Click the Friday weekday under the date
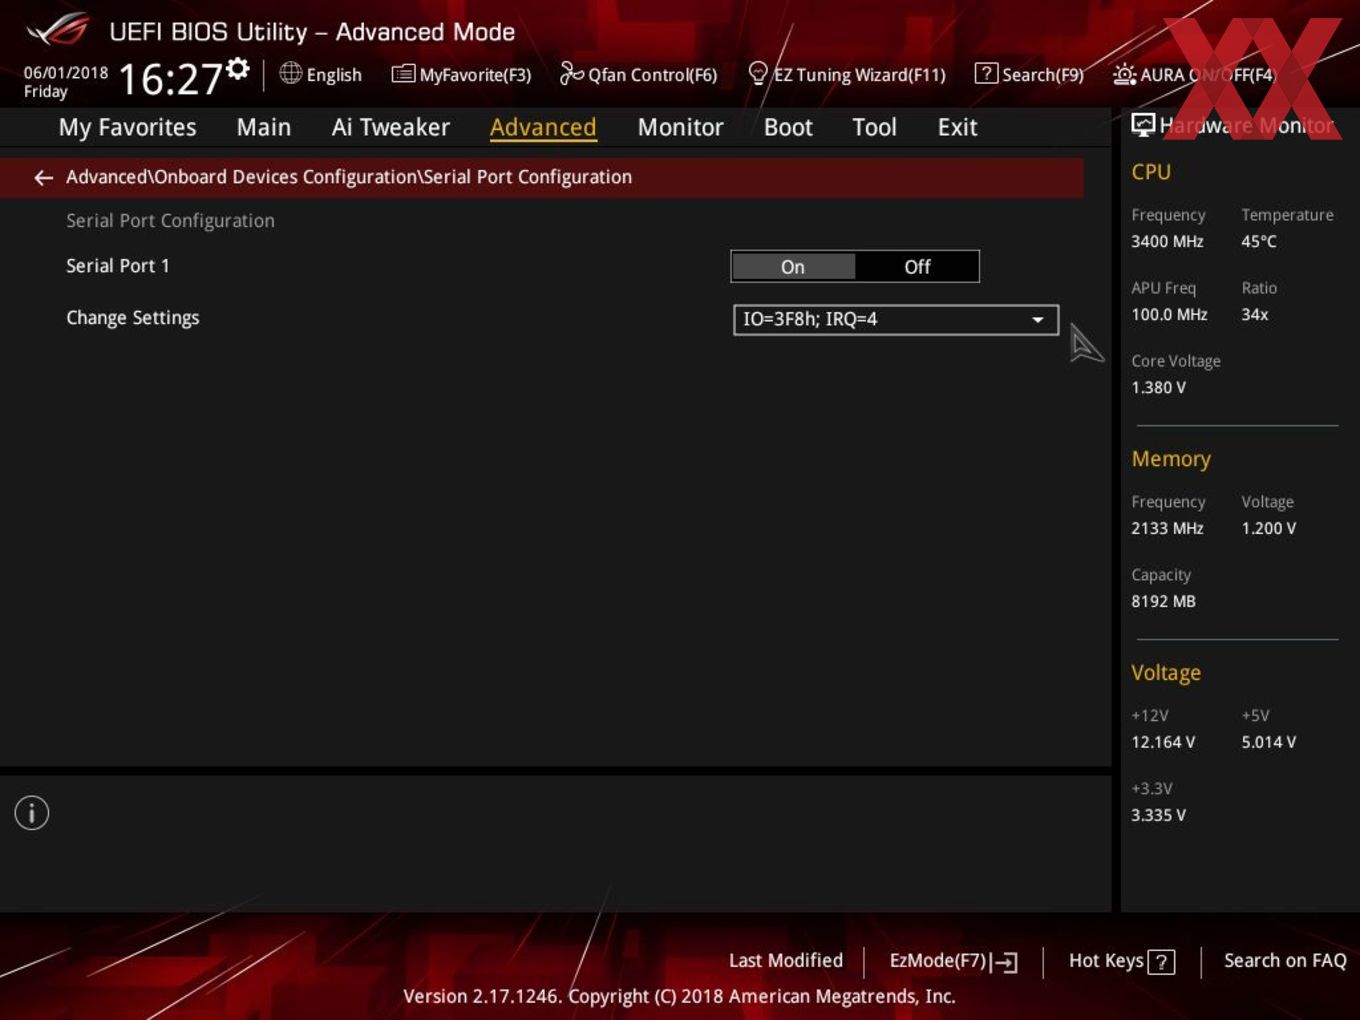This screenshot has height=1020, width=1360. (x=46, y=92)
